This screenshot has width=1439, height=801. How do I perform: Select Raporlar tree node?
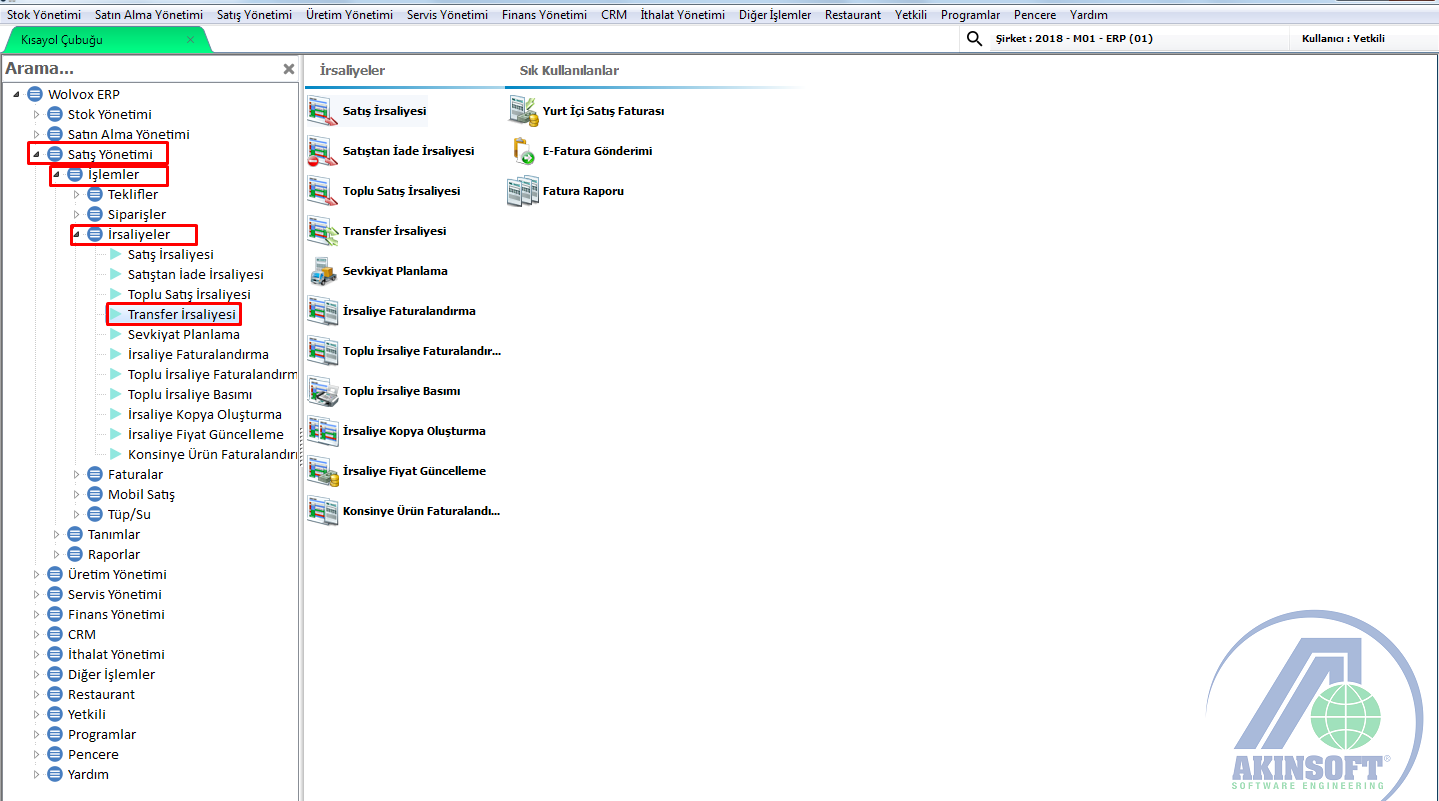click(x=114, y=554)
